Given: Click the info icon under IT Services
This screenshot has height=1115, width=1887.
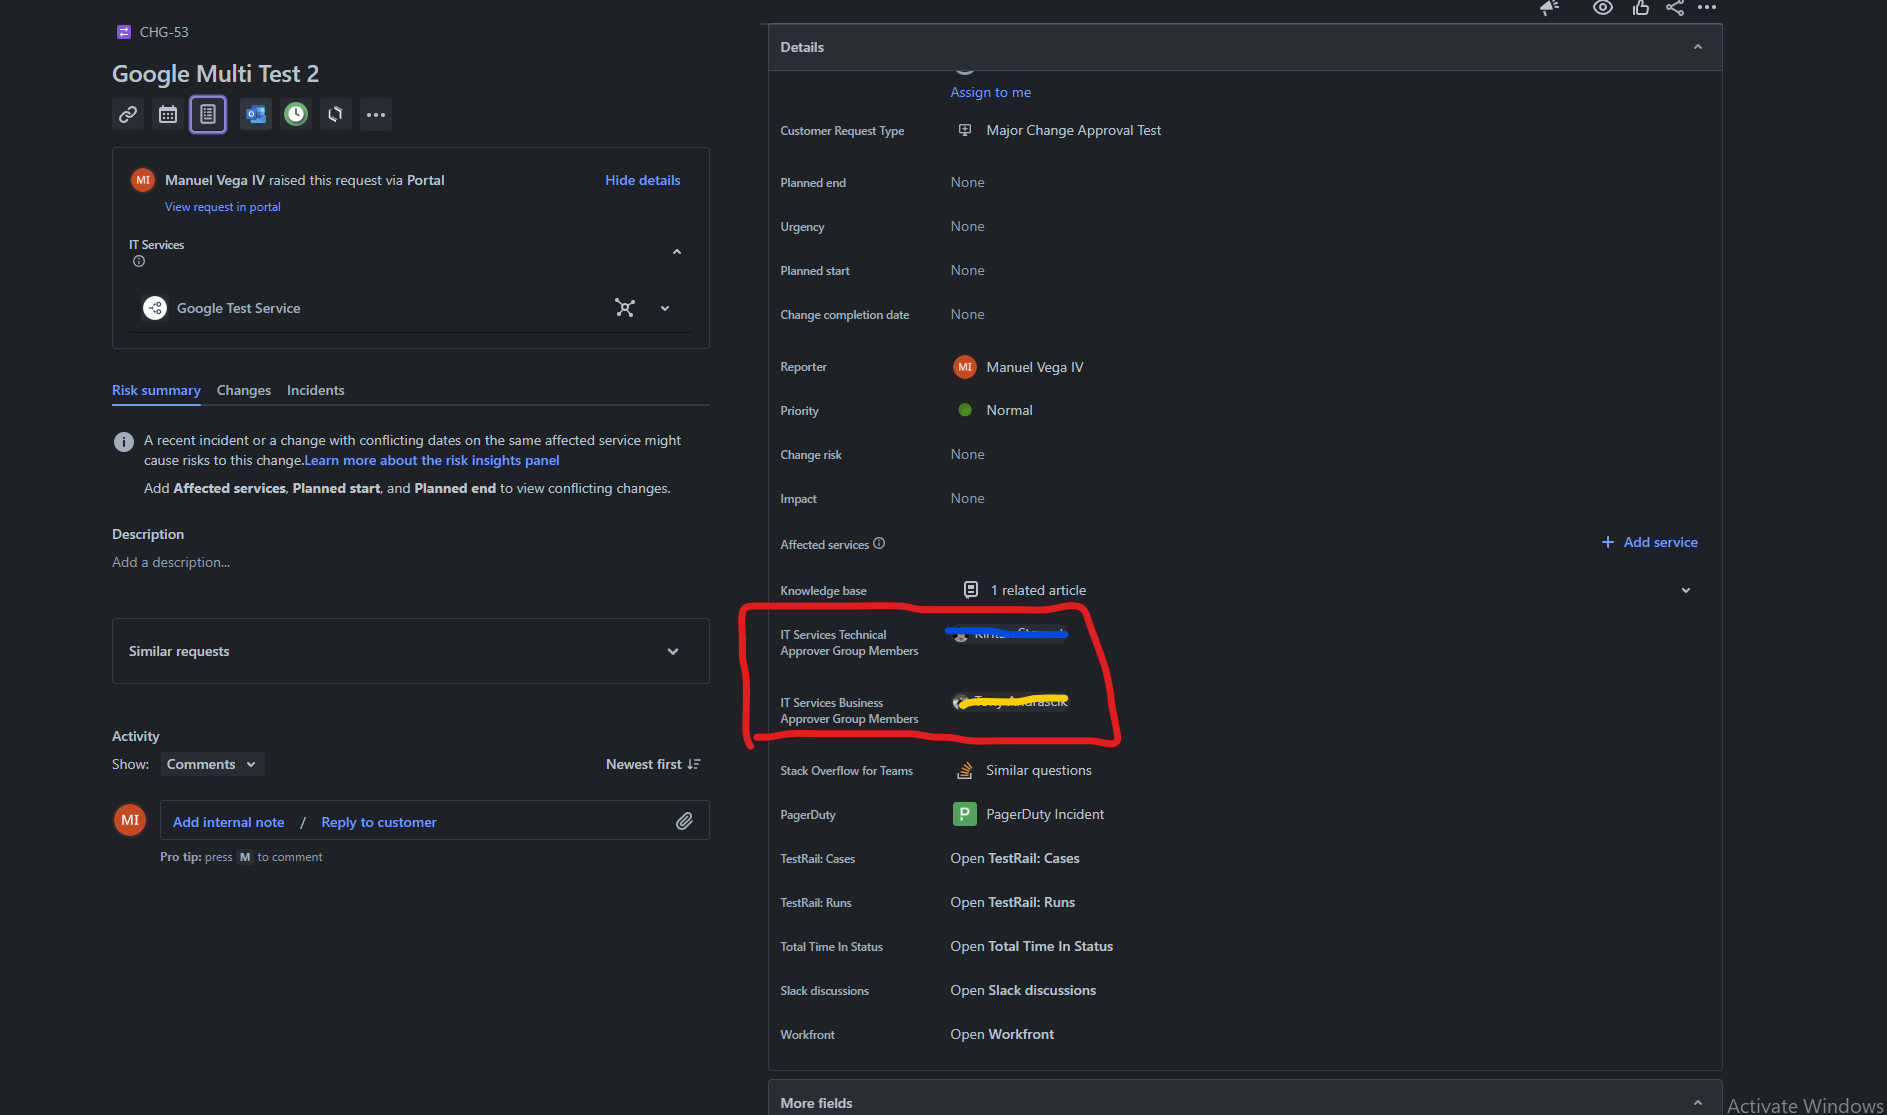Looking at the screenshot, I should click(139, 262).
